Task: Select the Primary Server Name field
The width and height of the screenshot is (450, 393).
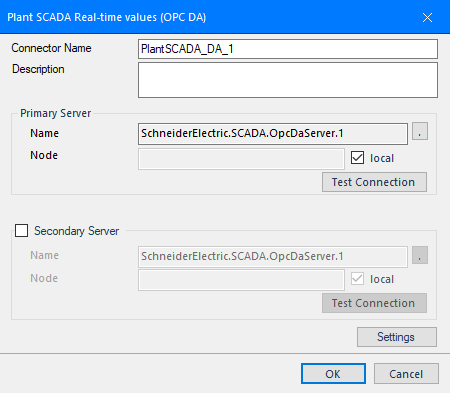Action: [273, 134]
